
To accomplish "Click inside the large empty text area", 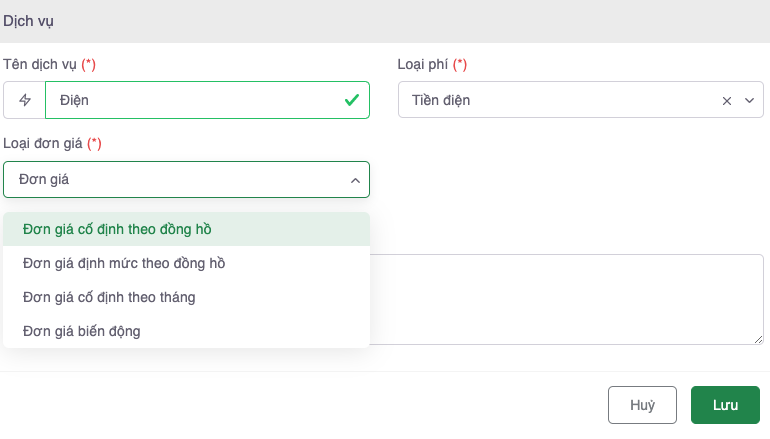I will tap(565, 298).
